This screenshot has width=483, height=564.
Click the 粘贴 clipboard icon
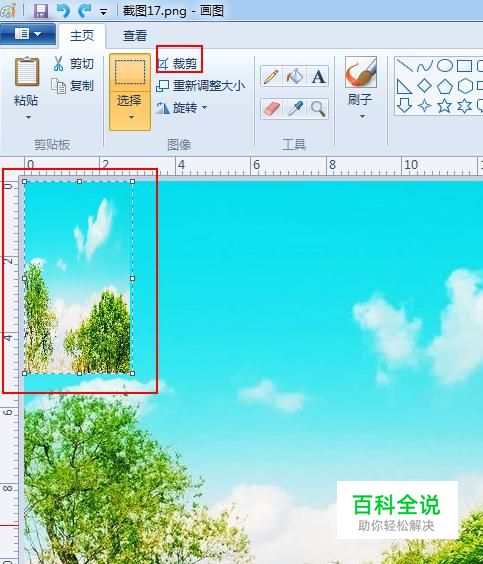pos(26,72)
